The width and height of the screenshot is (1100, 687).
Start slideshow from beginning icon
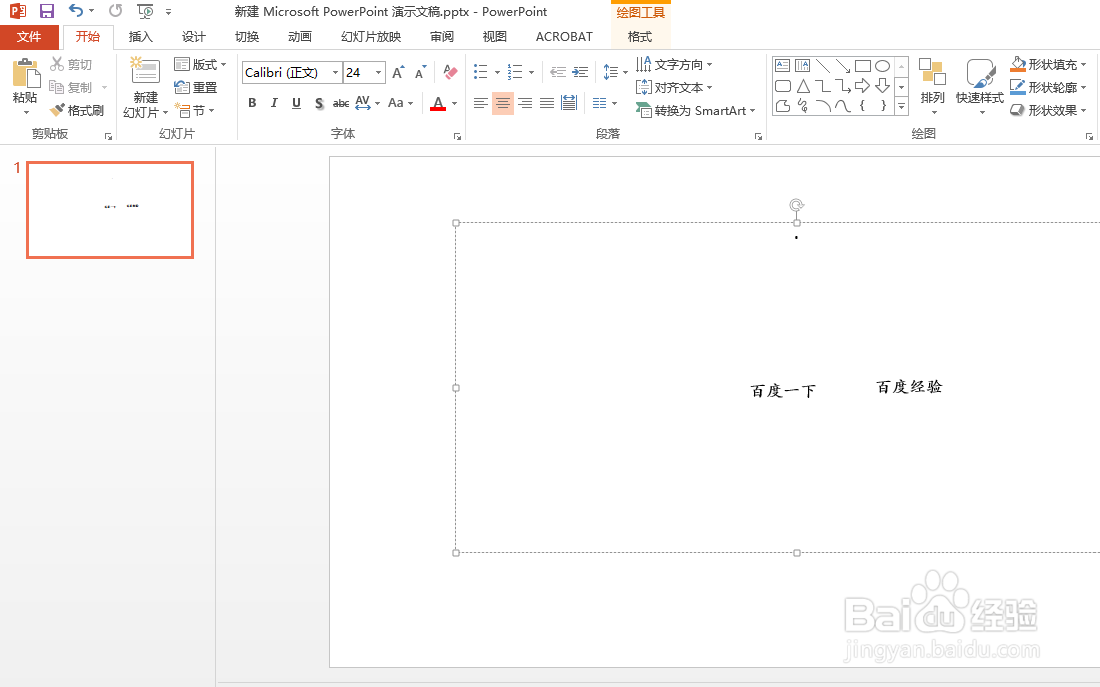(145, 11)
